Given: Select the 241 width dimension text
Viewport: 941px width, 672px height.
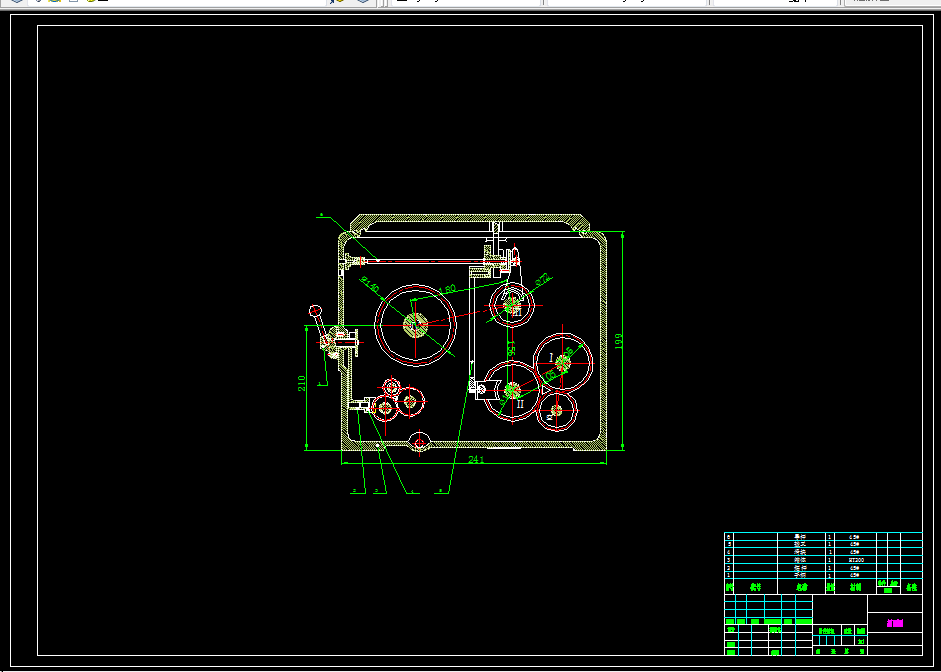Looking at the screenshot, I should 476,460.
